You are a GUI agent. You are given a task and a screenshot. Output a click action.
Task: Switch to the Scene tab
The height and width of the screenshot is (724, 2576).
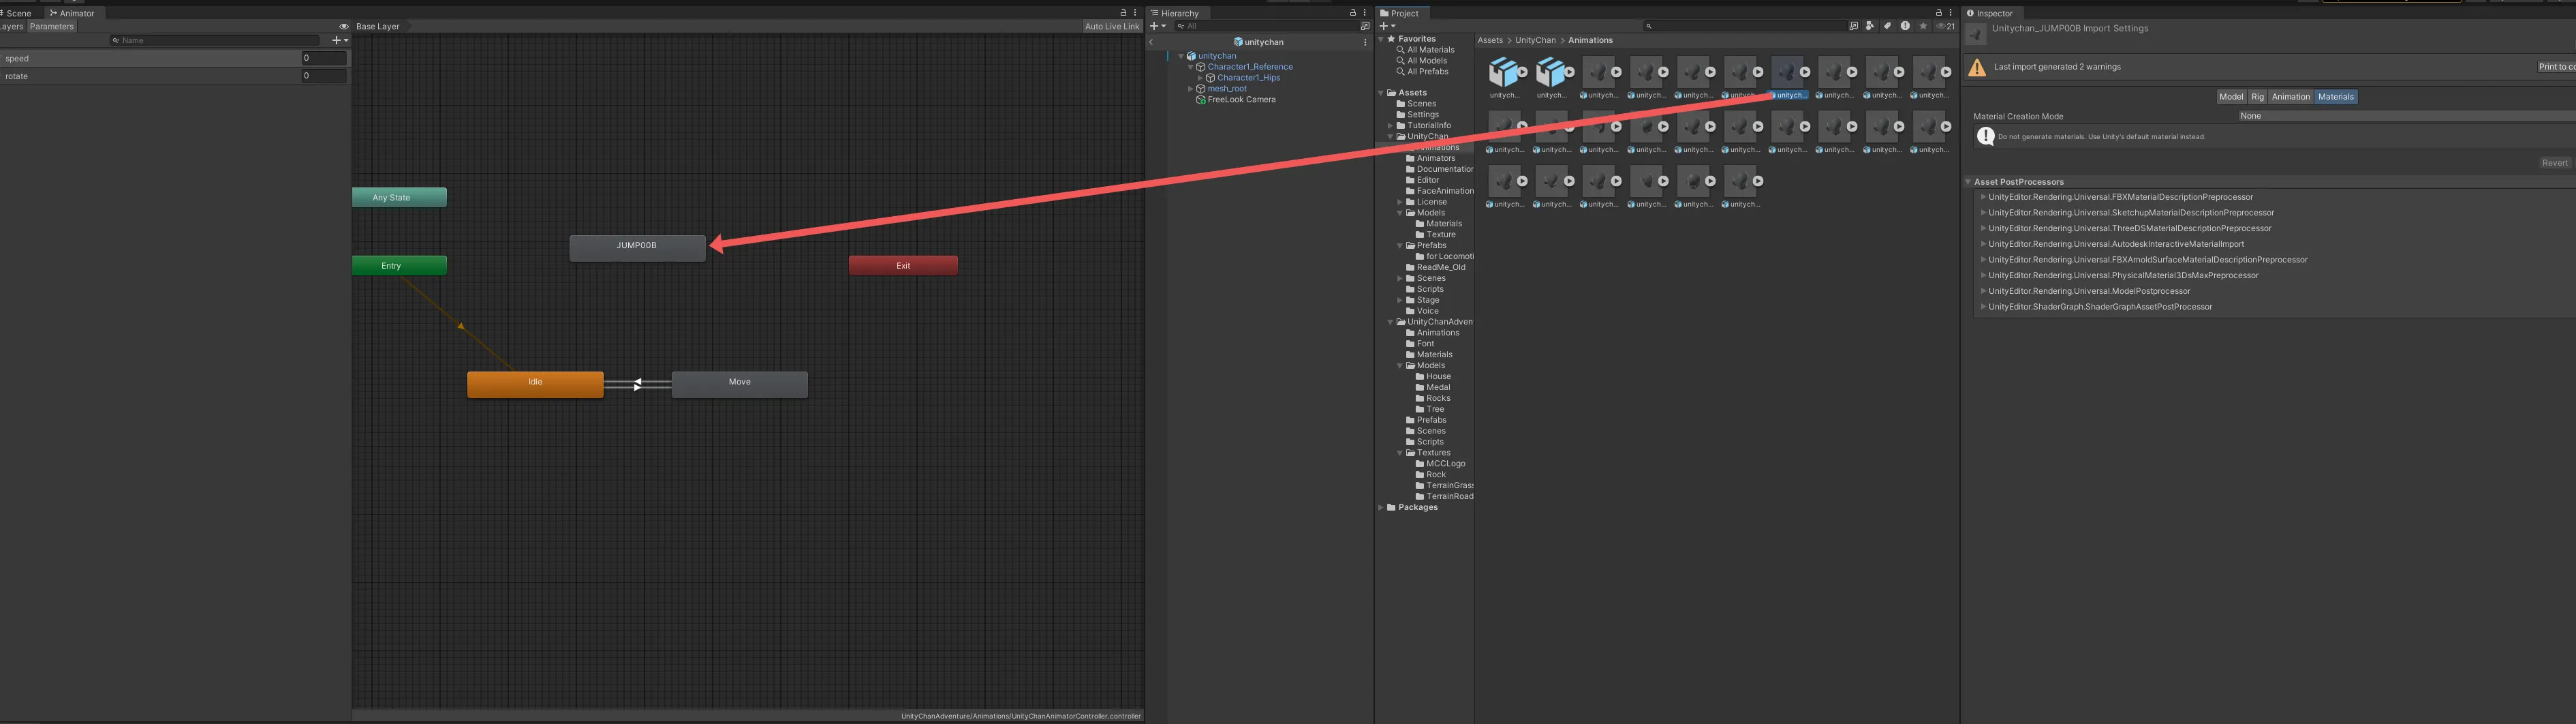(x=18, y=13)
